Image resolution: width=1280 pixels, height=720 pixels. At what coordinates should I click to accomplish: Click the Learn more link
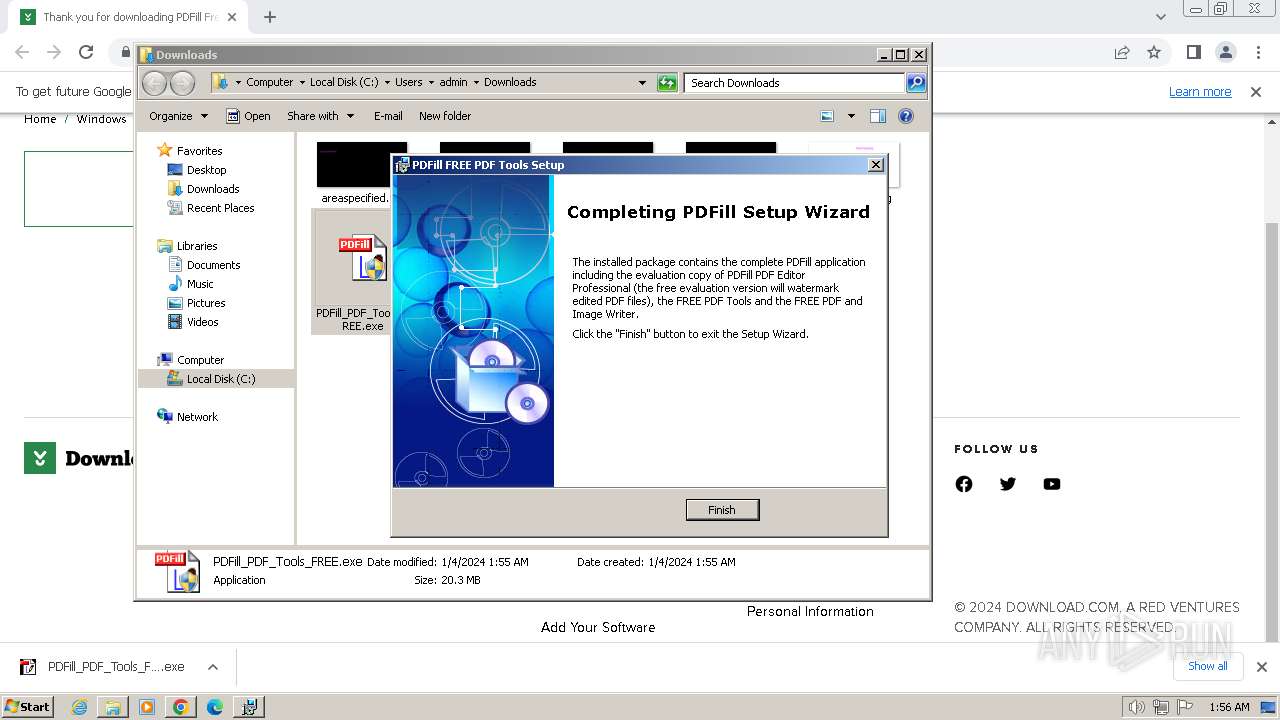(x=1200, y=91)
